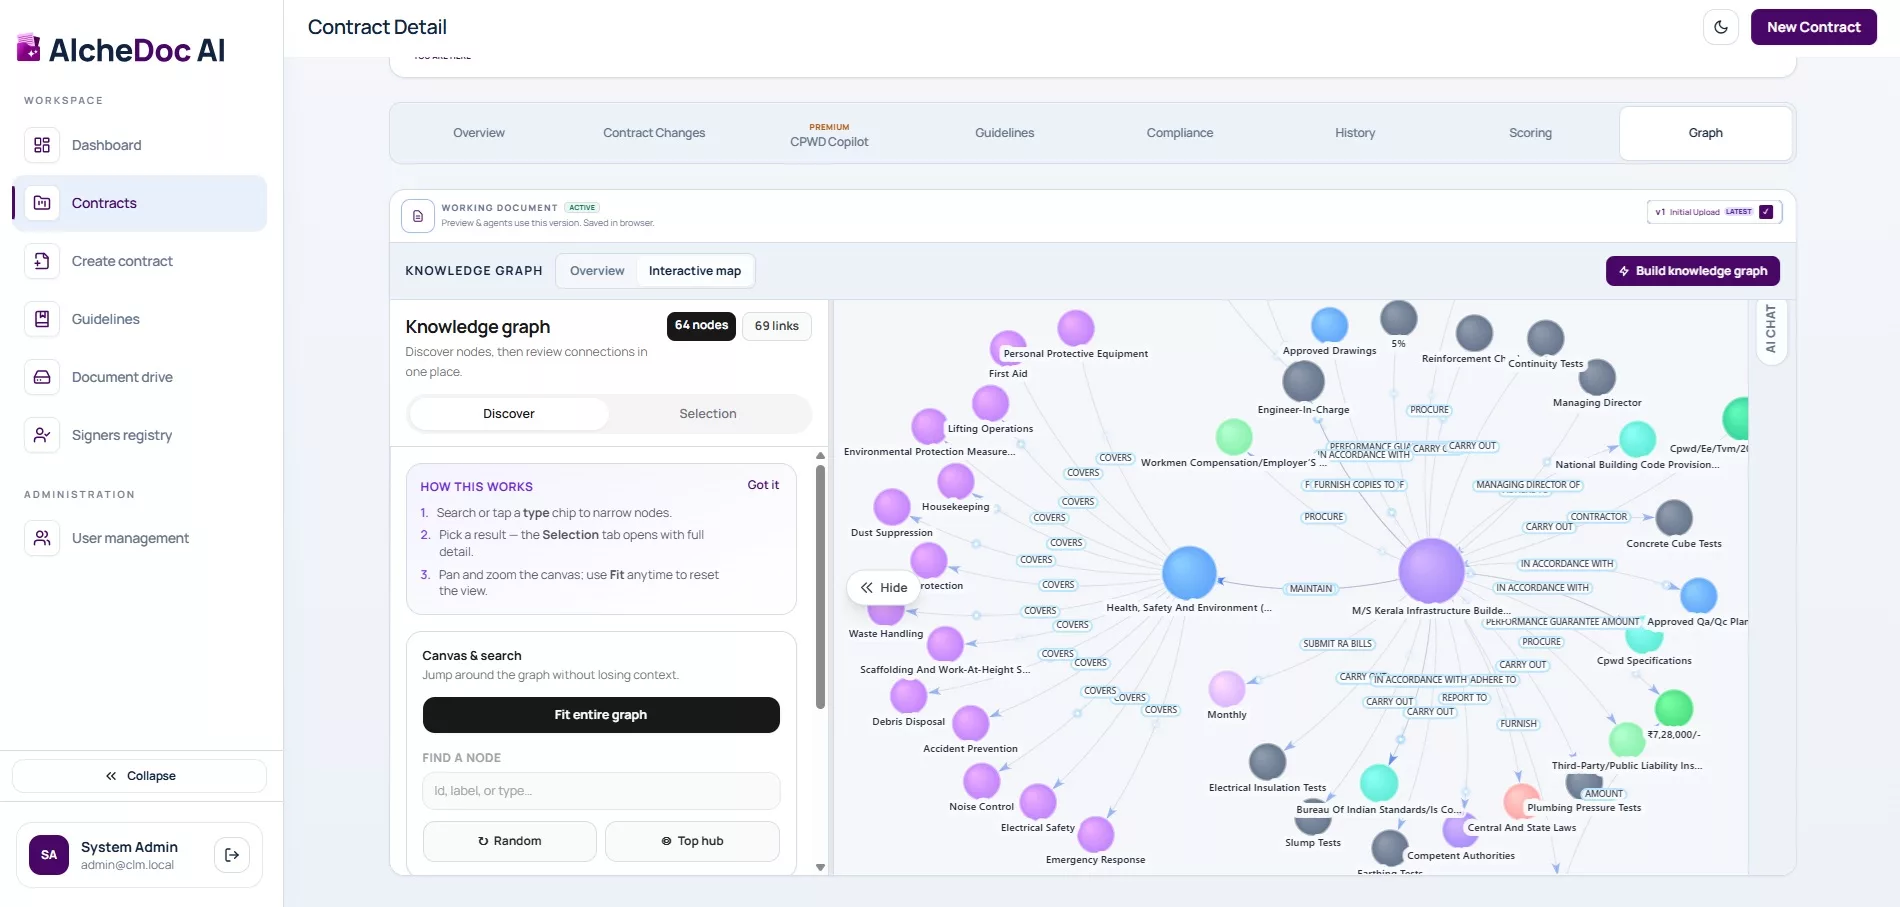Click the Top hub button
This screenshot has width=1900, height=907.
(692, 841)
